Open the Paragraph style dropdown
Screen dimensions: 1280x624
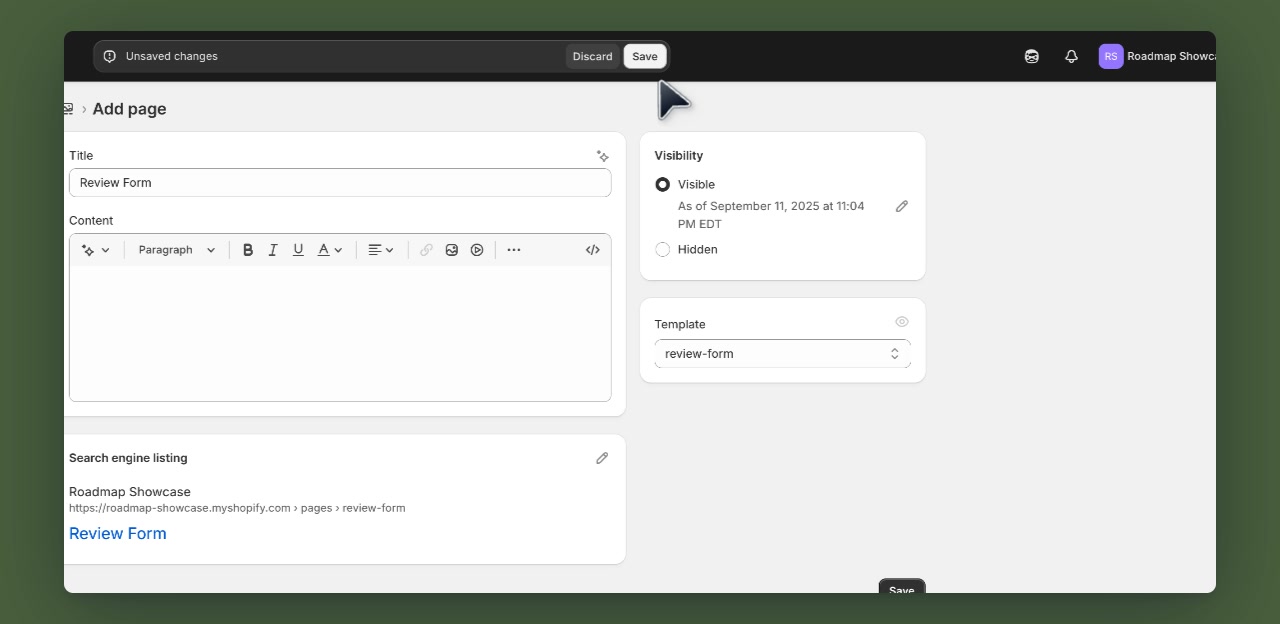tap(177, 250)
